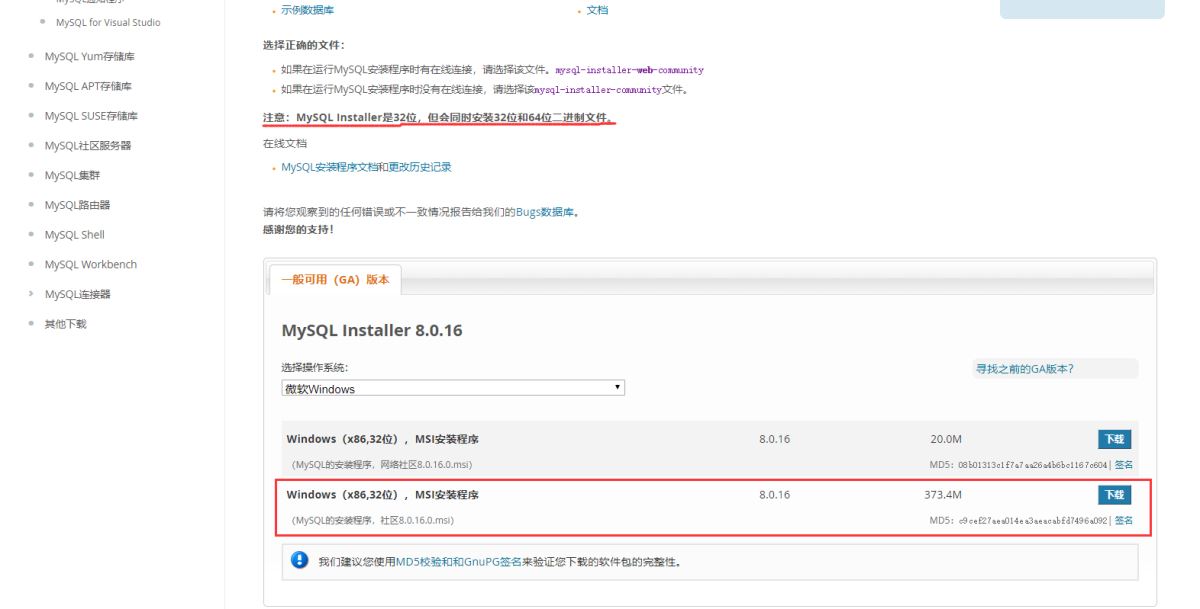Click 在线文档 label text
This screenshot has width=1200, height=609.
coord(285,143)
